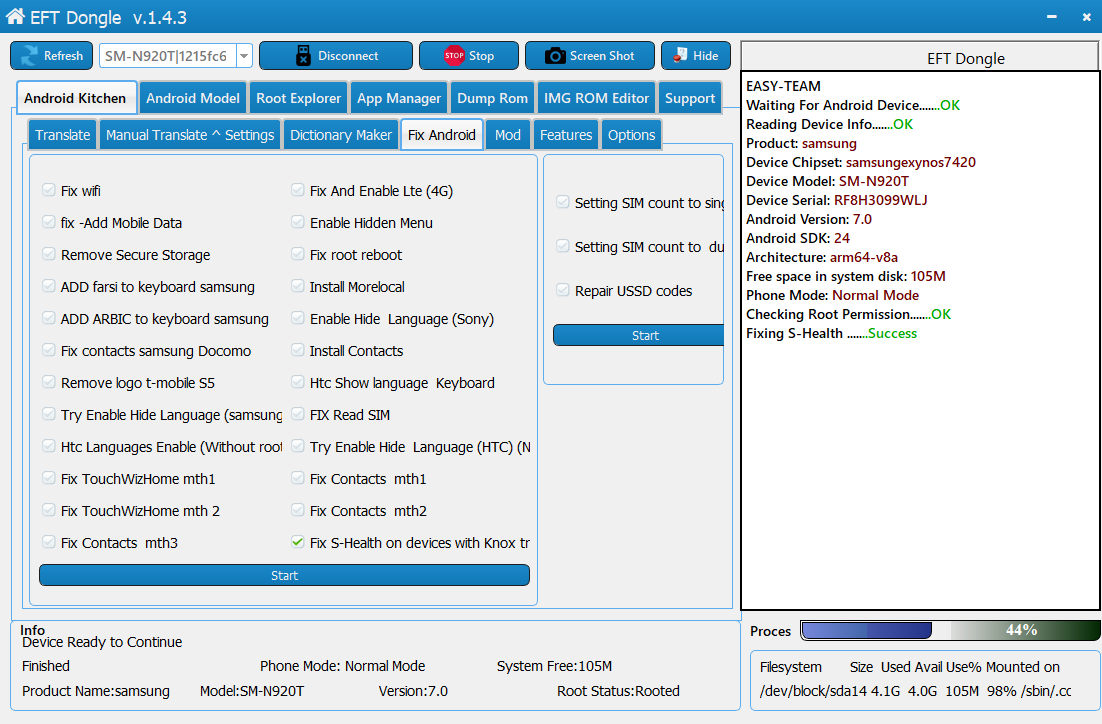Select the Fix Android sub-tab
Image resolution: width=1102 pixels, height=724 pixels.
tap(442, 134)
